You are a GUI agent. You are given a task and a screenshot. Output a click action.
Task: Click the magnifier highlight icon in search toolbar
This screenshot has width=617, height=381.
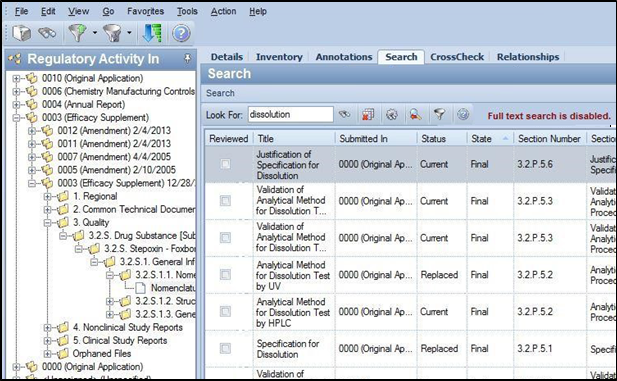pos(415,115)
